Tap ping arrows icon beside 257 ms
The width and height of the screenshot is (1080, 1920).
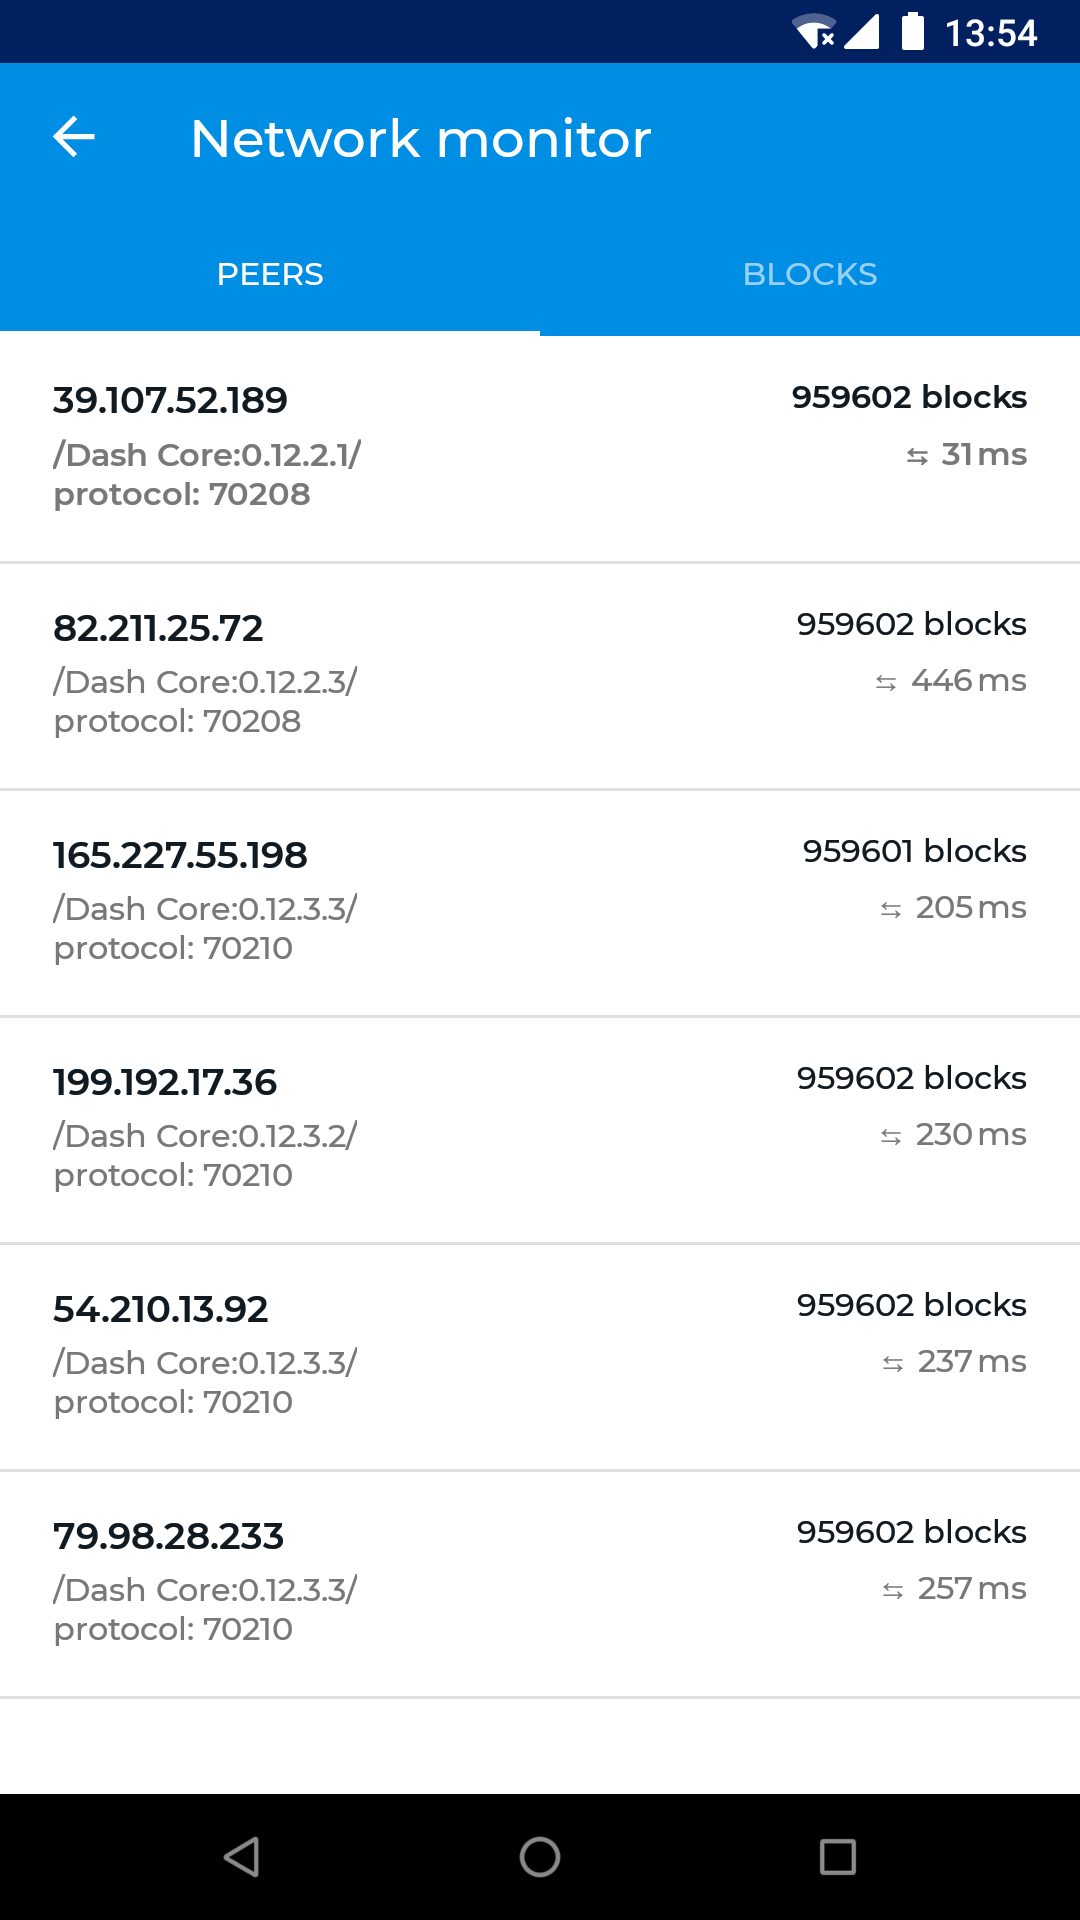[893, 1591]
